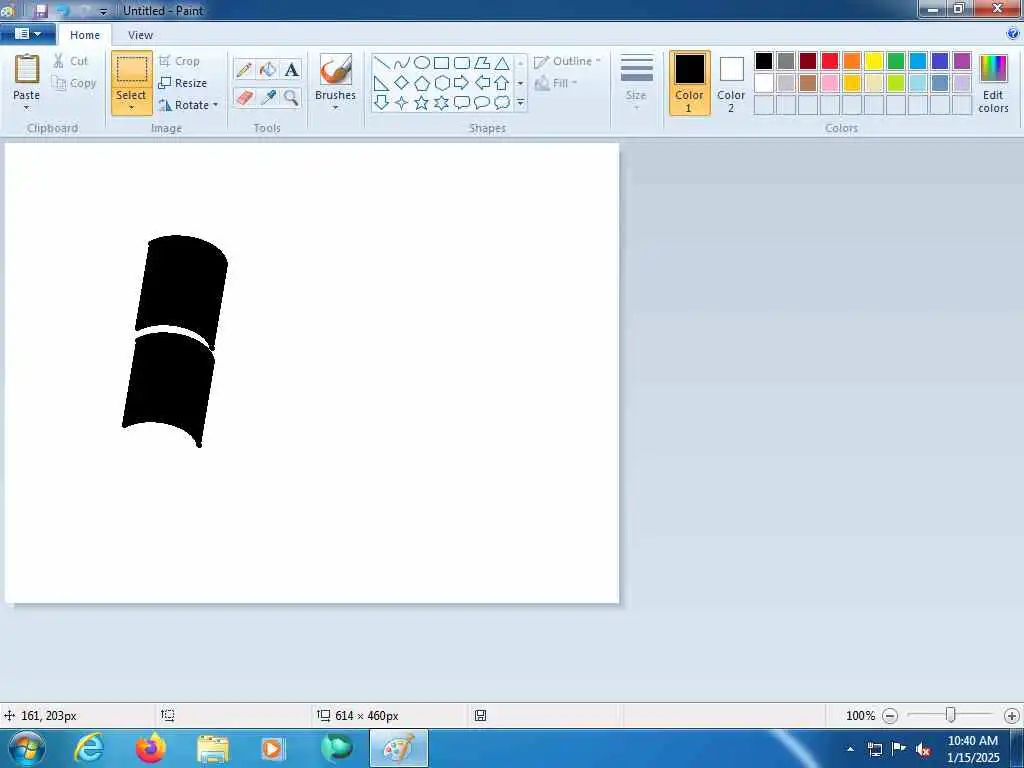Activate Color 1 foreground selector
Screen dimensions: 1024x768
click(690, 83)
